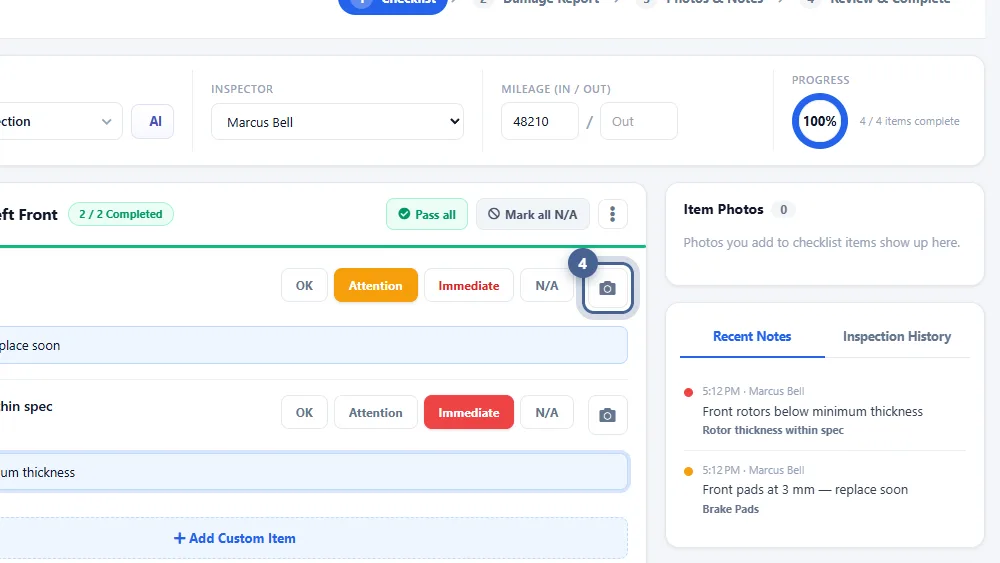The image size is (1000, 563).
Task: Mark all items as N/A
Action: click(533, 214)
